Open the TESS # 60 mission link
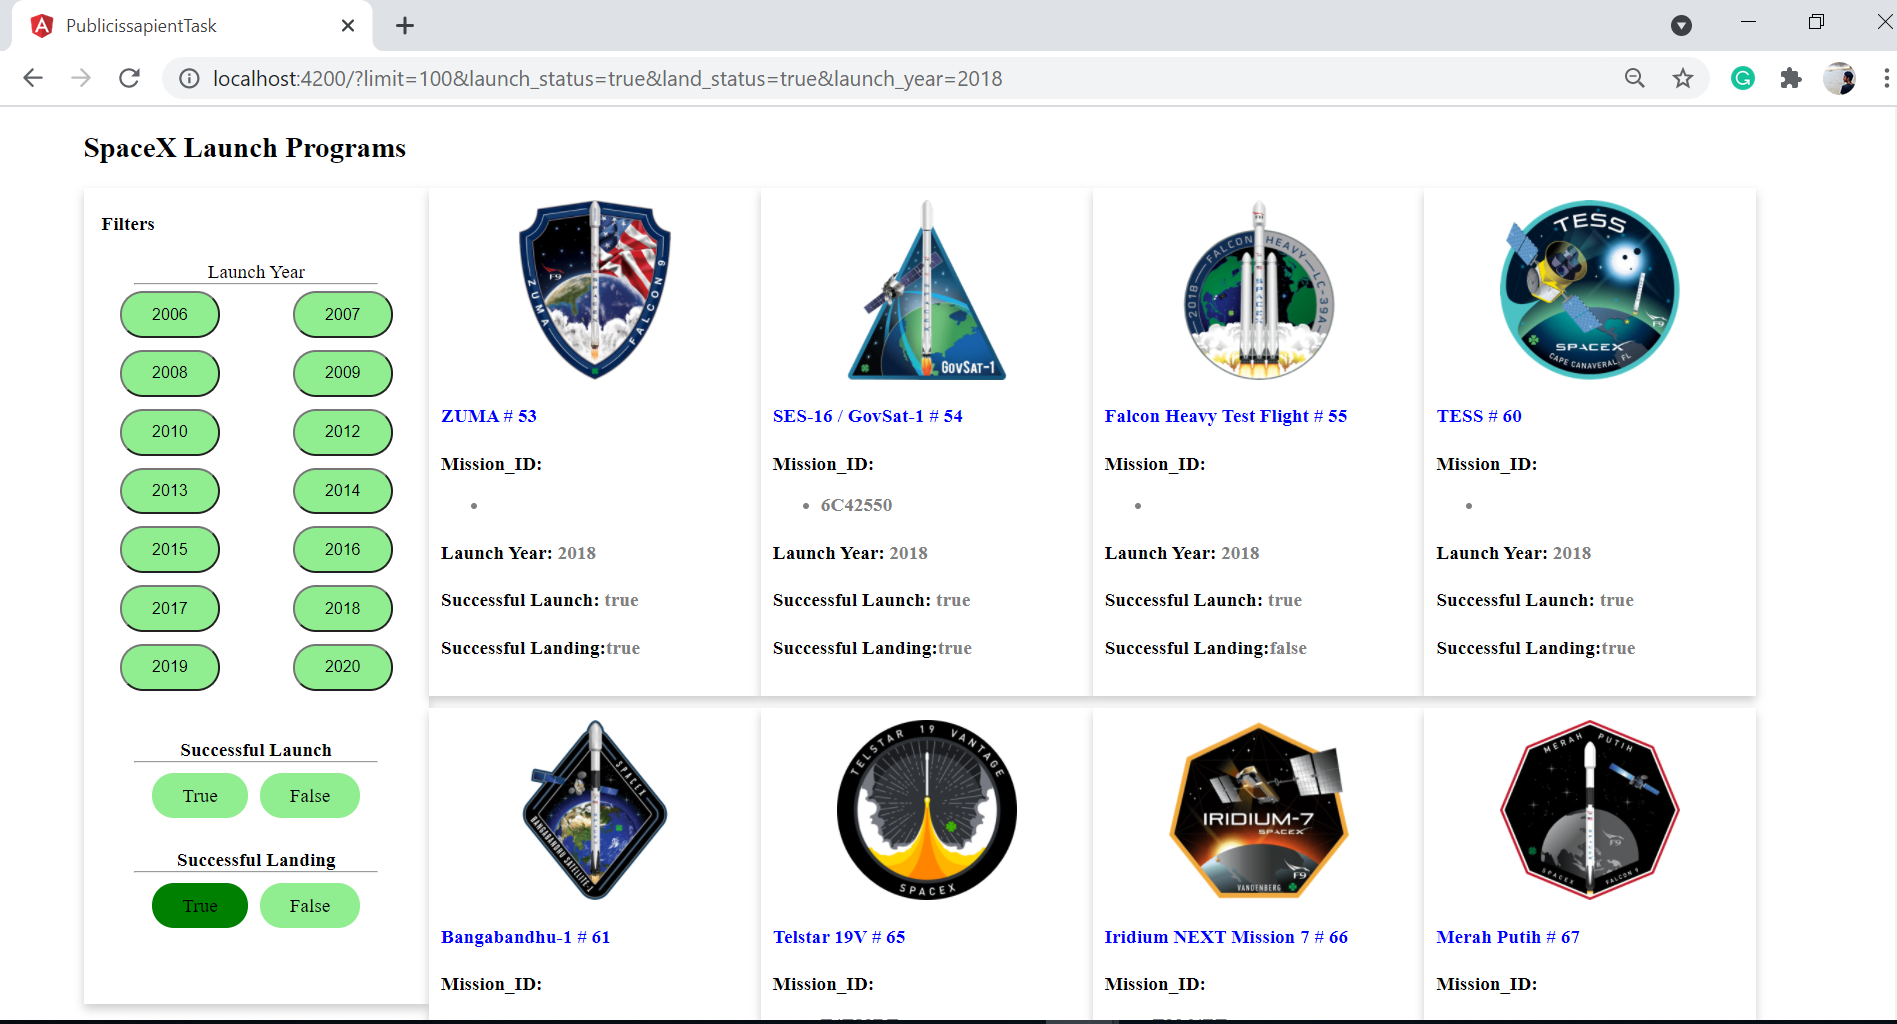Screen dimensions: 1897x1024 pos(1478,416)
